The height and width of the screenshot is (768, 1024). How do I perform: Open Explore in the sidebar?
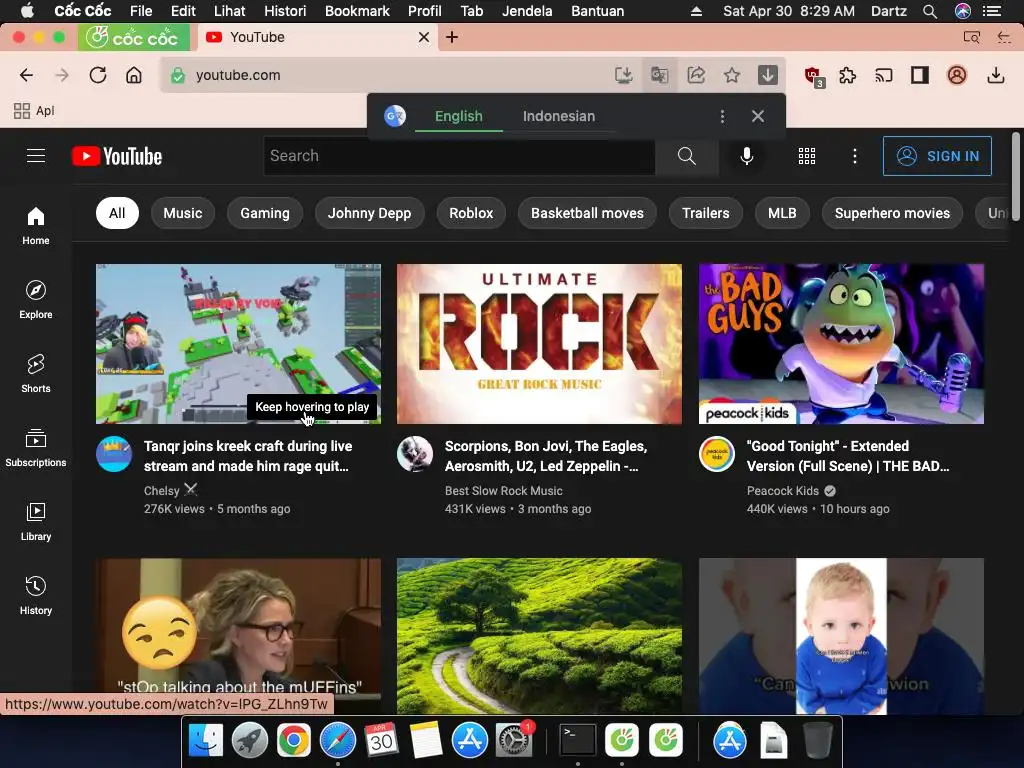click(x=36, y=300)
